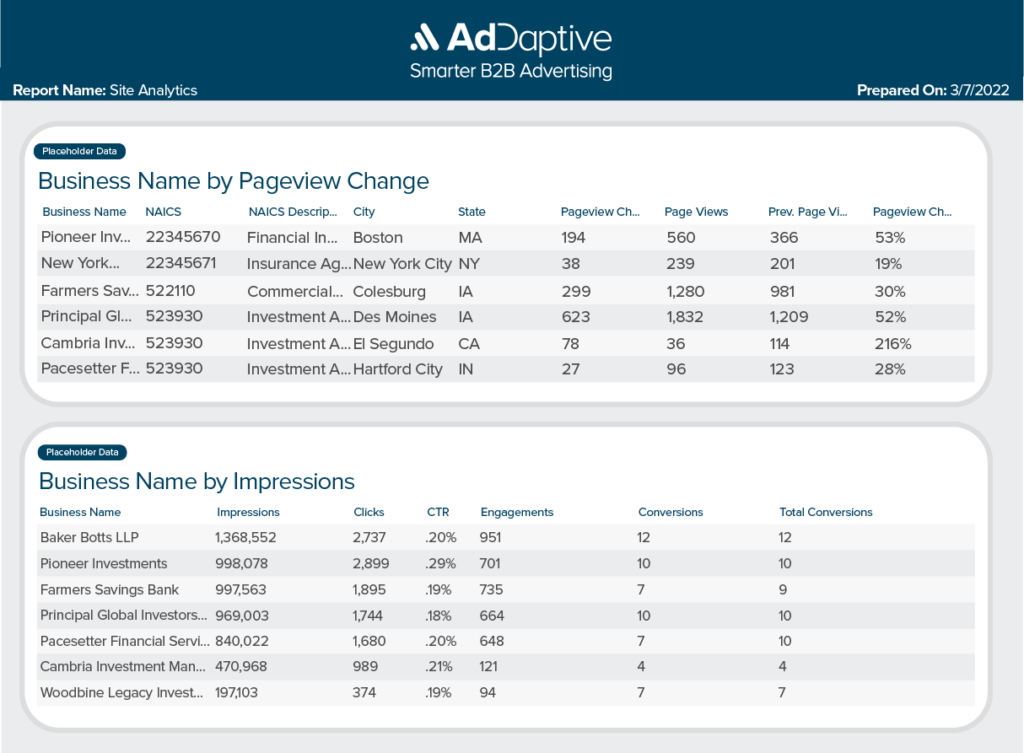Click the AdDaptive triangle logo icon
1024x753 pixels.
click(425, 38)
